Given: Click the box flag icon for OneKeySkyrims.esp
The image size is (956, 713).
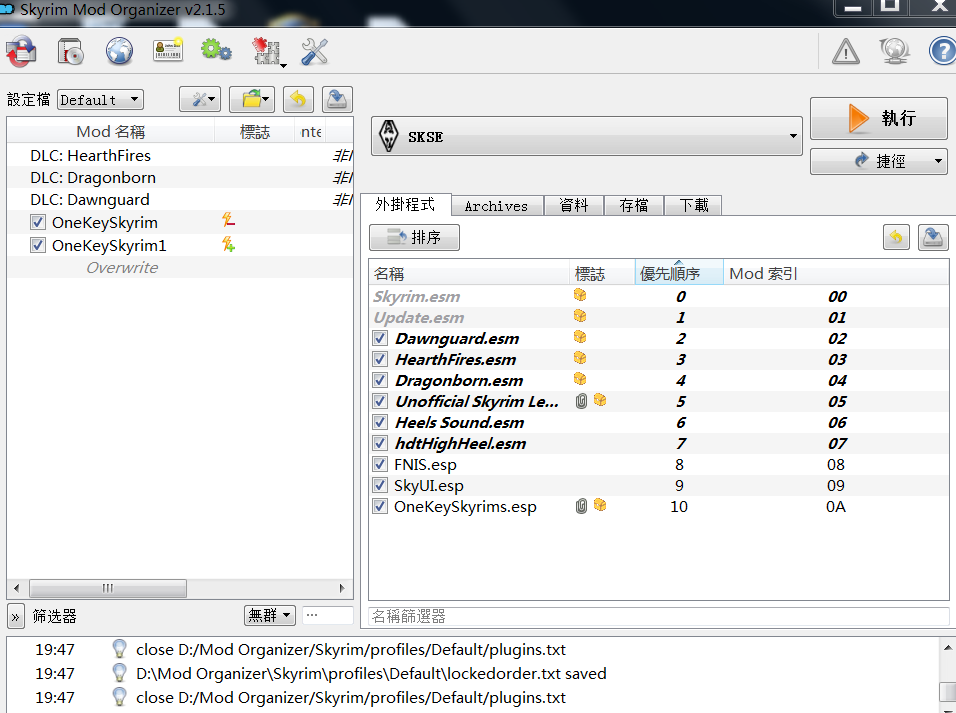Looking at the screenshot, I should (x=600, y=505).
